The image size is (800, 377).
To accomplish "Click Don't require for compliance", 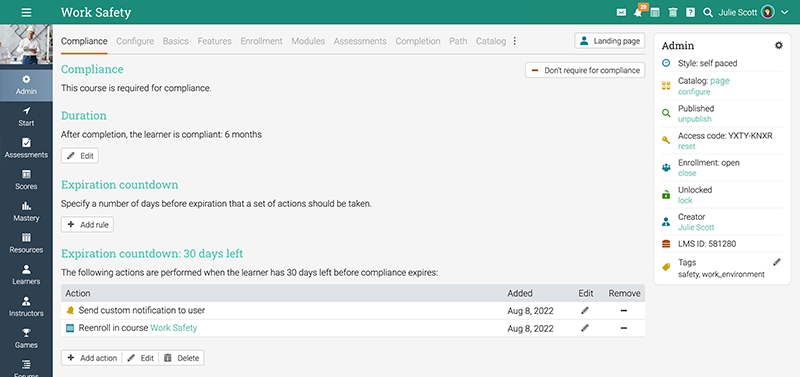I will (x=585, y=70).
